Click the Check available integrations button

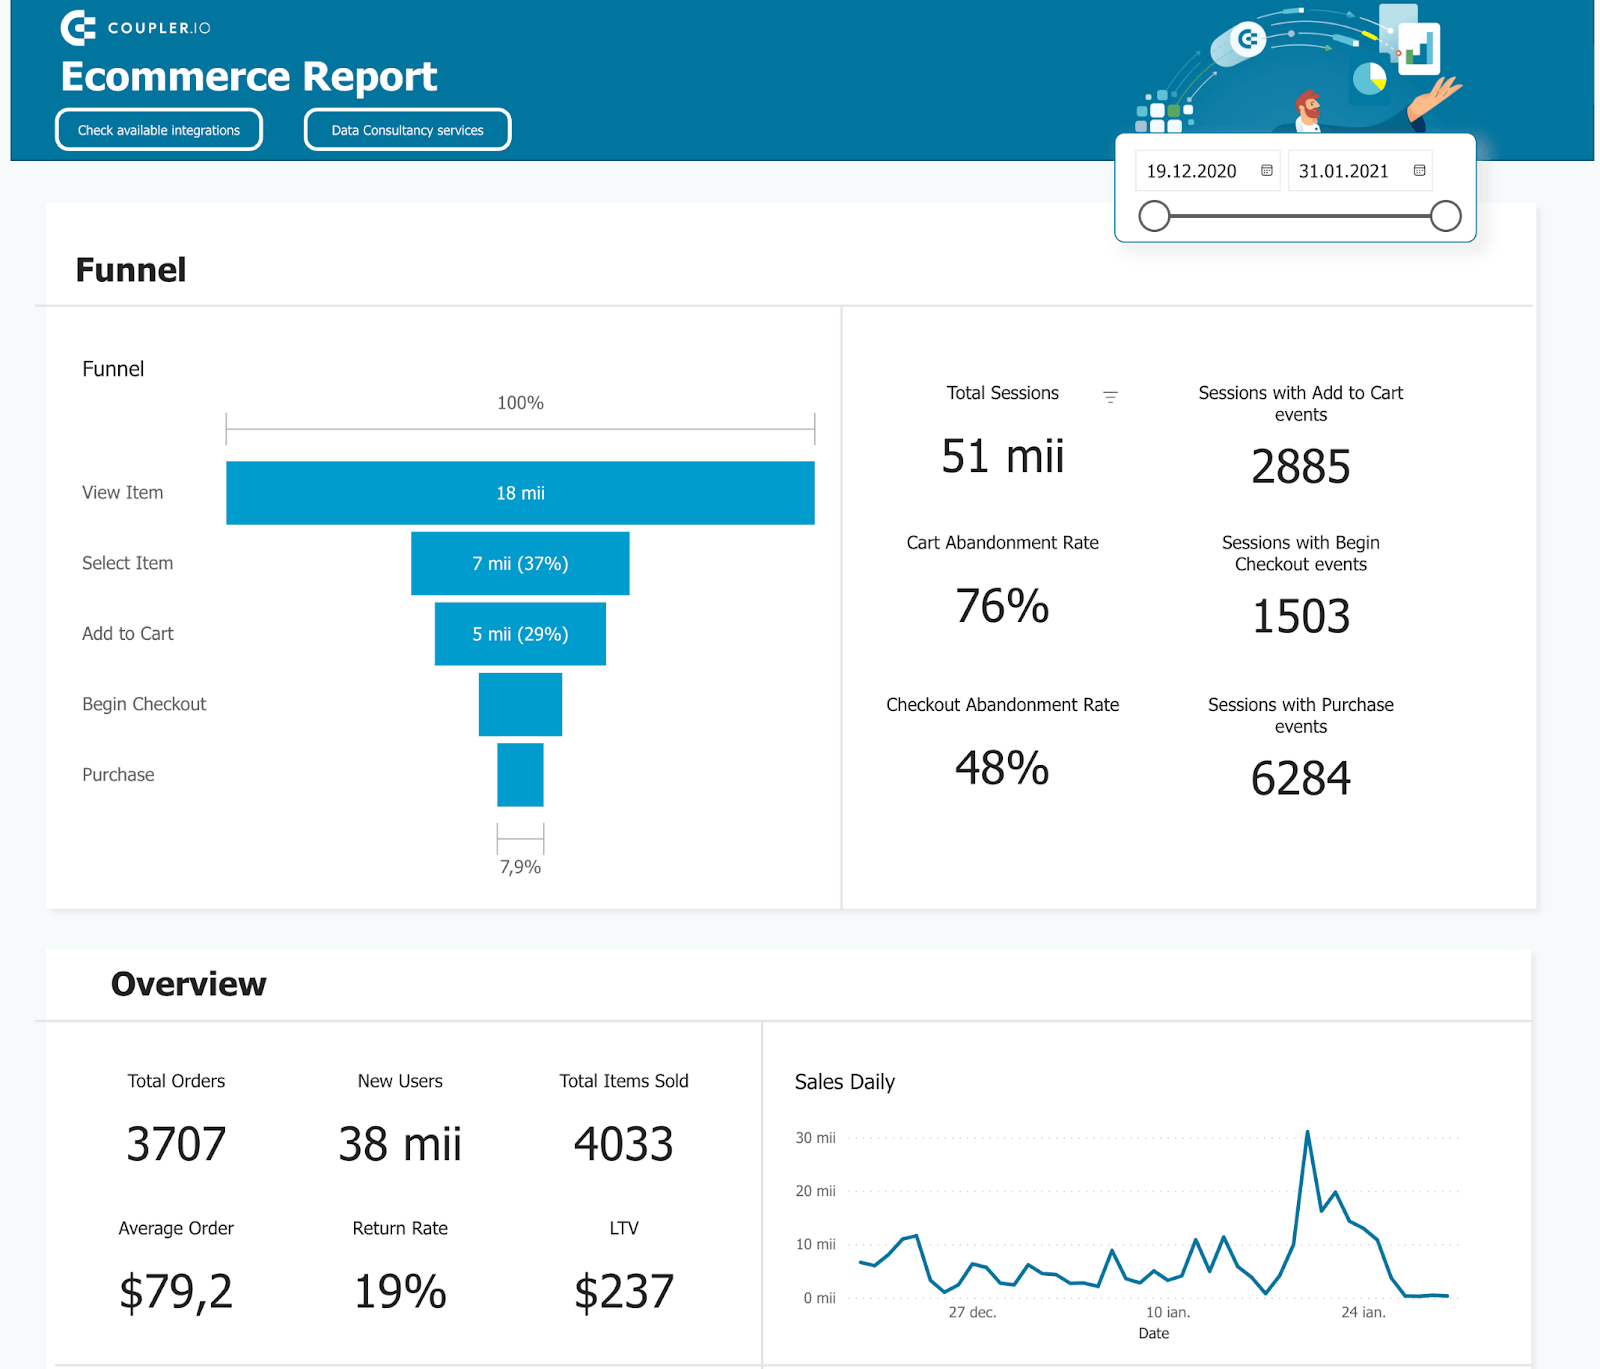158,129
